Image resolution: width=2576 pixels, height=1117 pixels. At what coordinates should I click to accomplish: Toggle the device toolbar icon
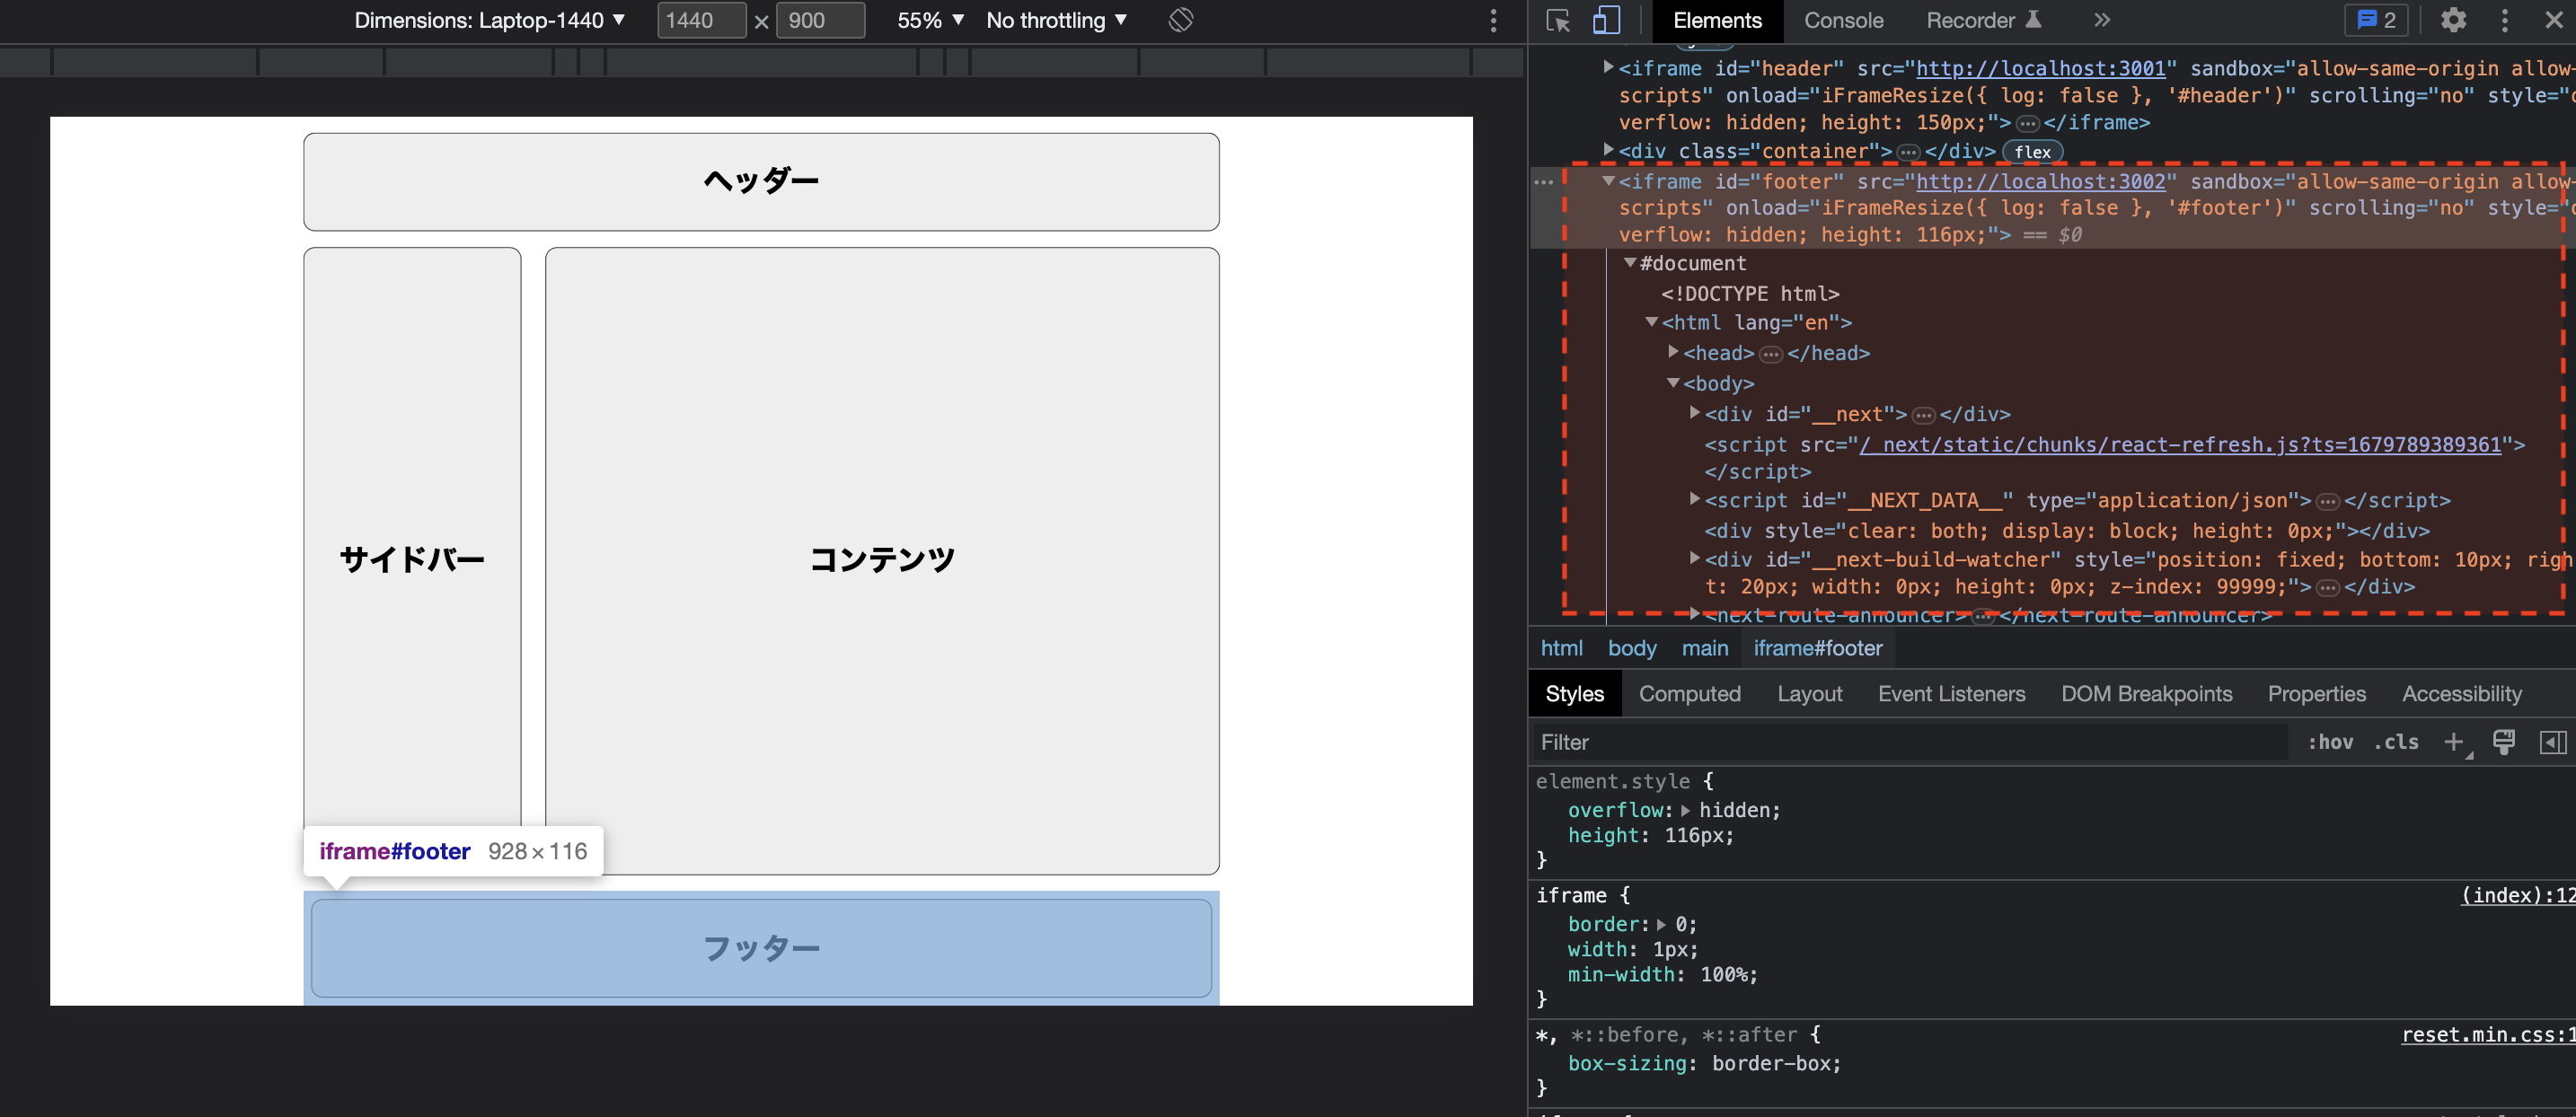point(1606,20)
